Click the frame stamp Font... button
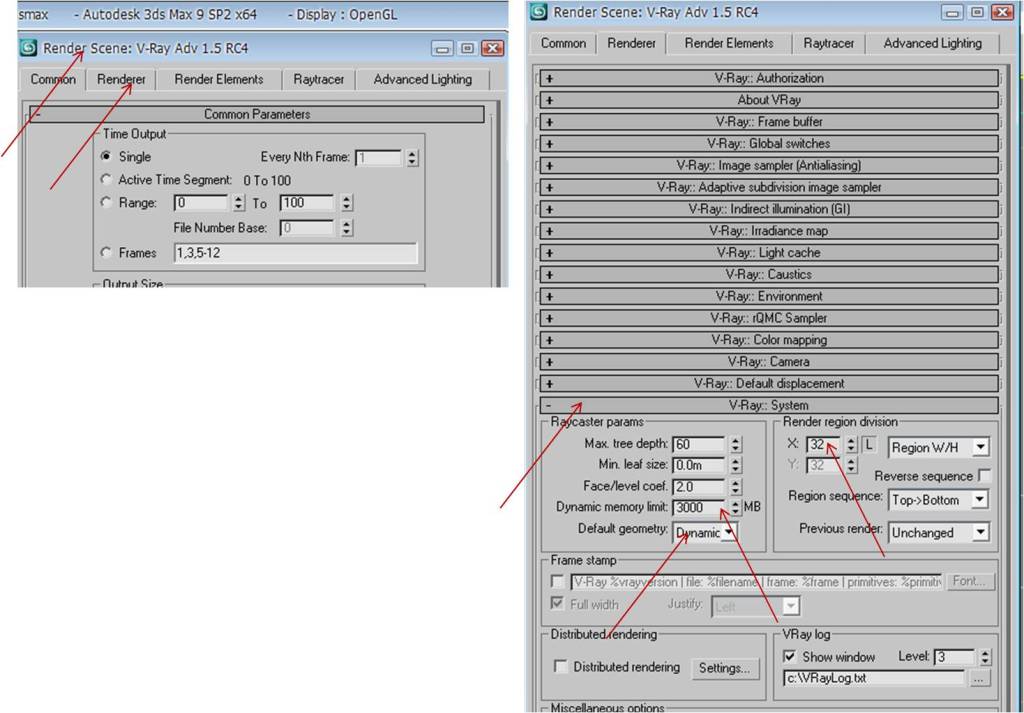 point(968,581)
